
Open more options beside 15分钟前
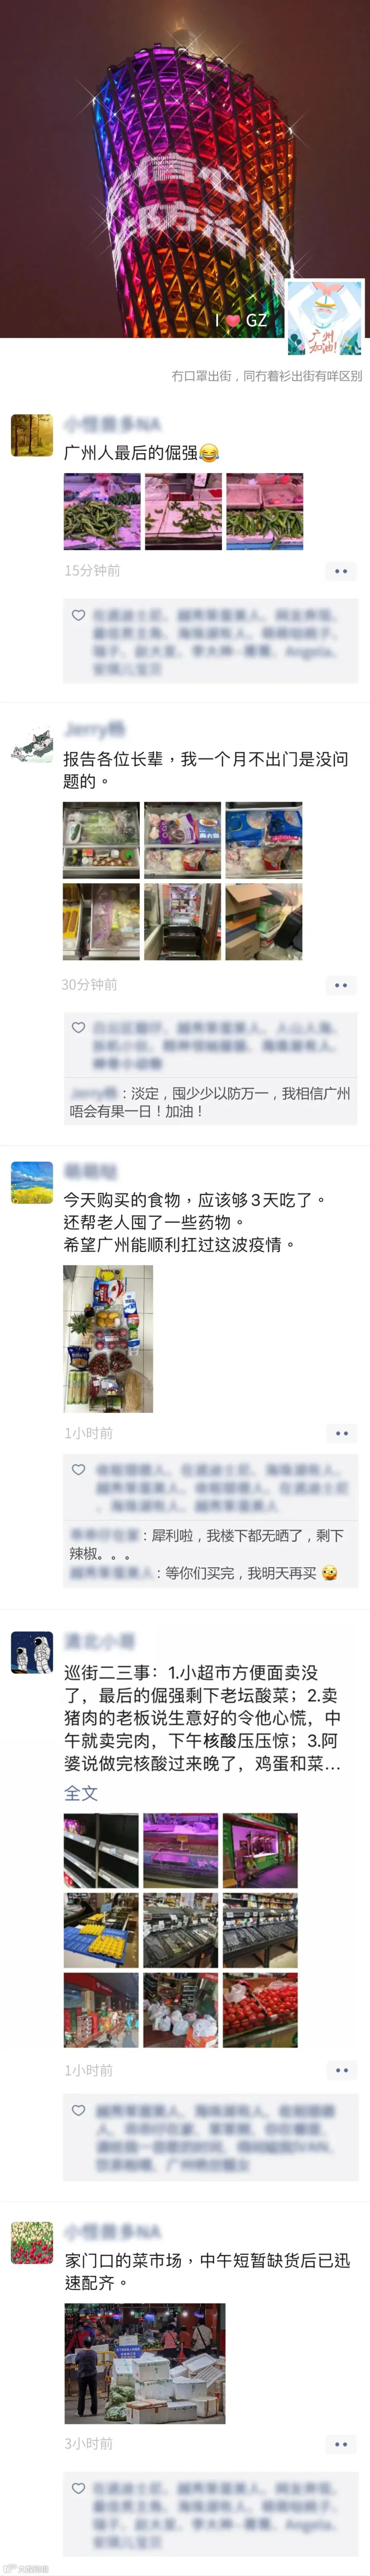341,571
